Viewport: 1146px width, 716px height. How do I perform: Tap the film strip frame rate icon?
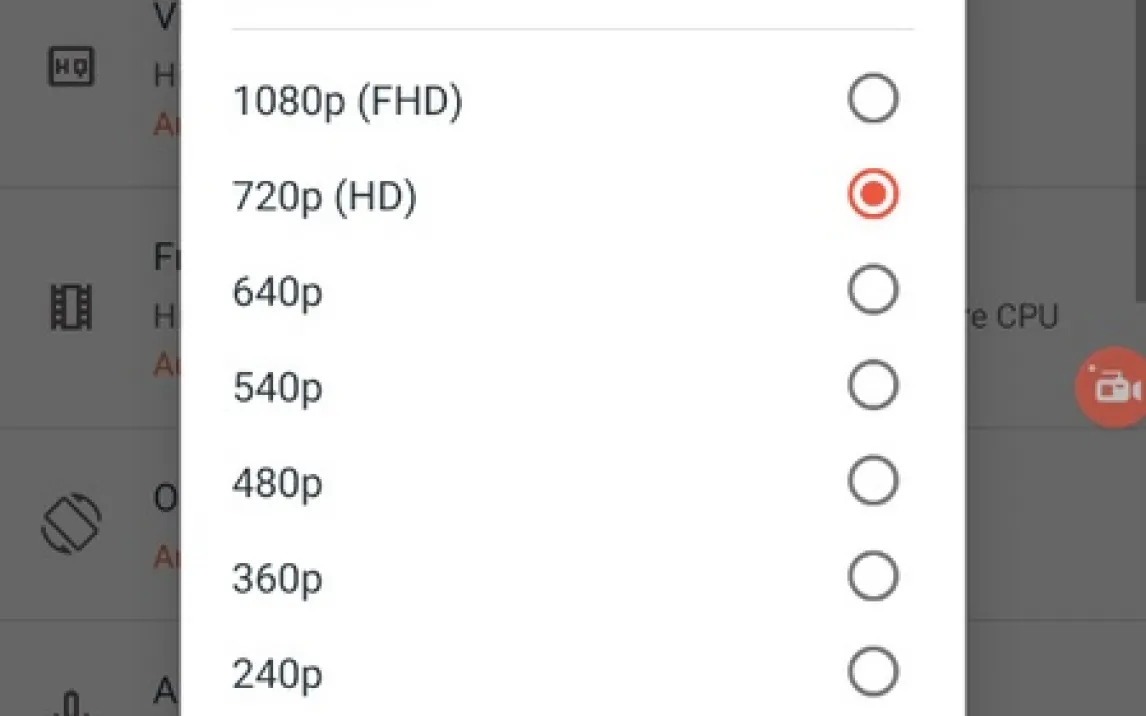[x=71, y=307]
